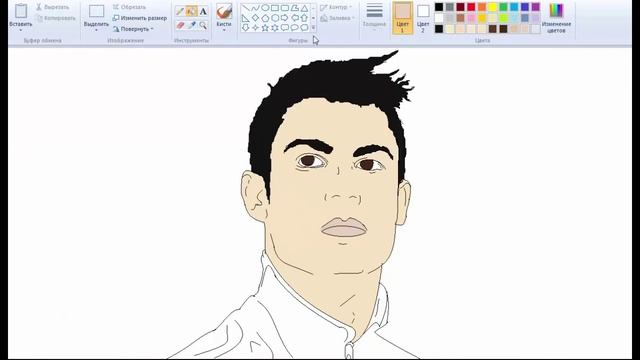Choose the Triangle shape

(304, 8)
